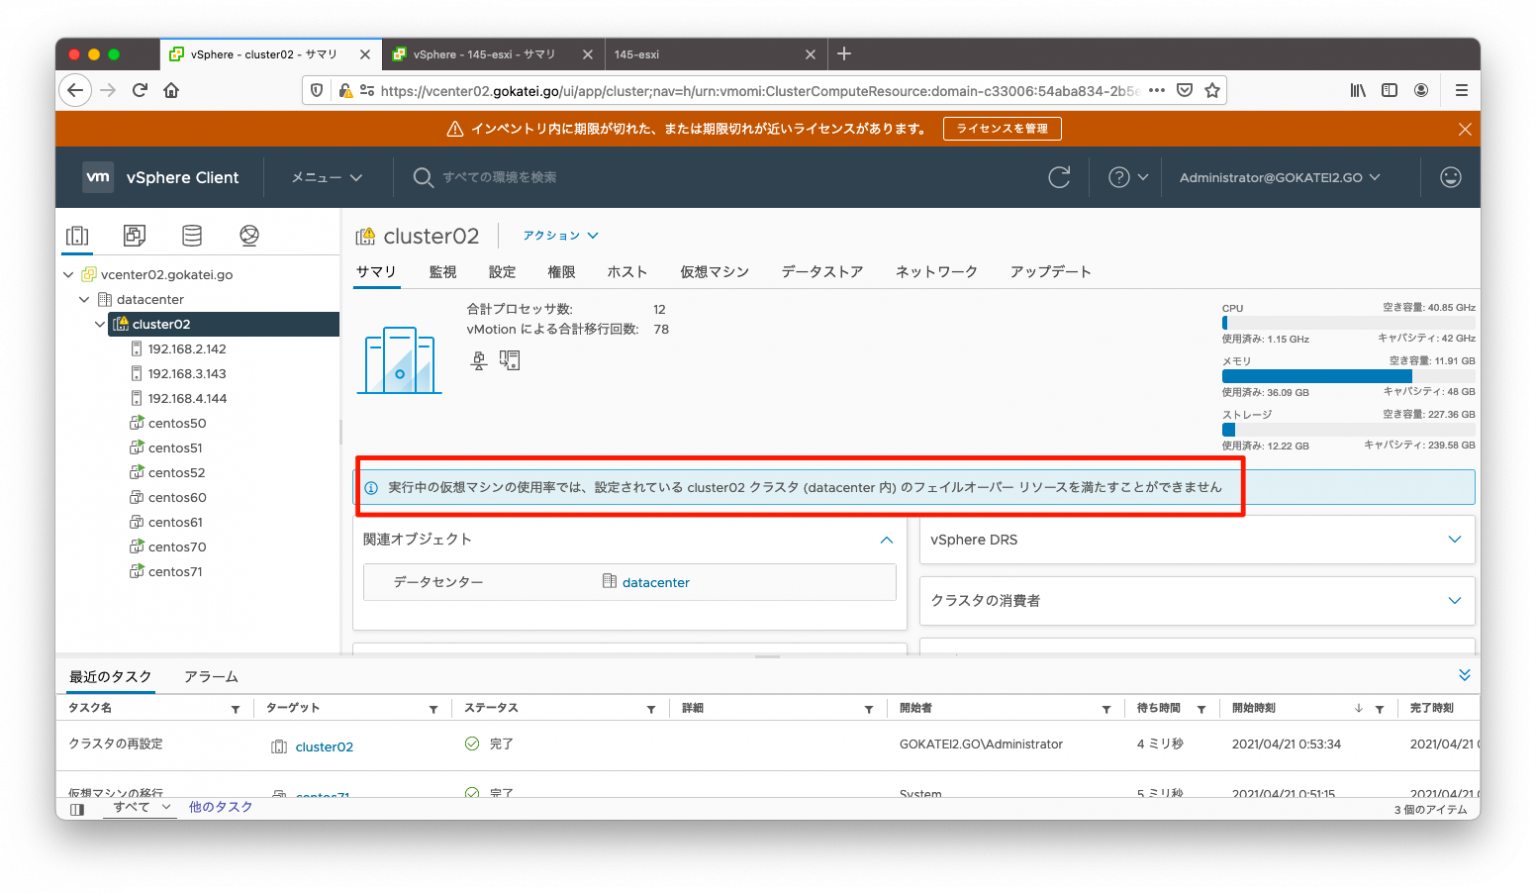Expand the vSphere DRS panel
Viewport: 1536px width, 893px height.
point(1454,540)
